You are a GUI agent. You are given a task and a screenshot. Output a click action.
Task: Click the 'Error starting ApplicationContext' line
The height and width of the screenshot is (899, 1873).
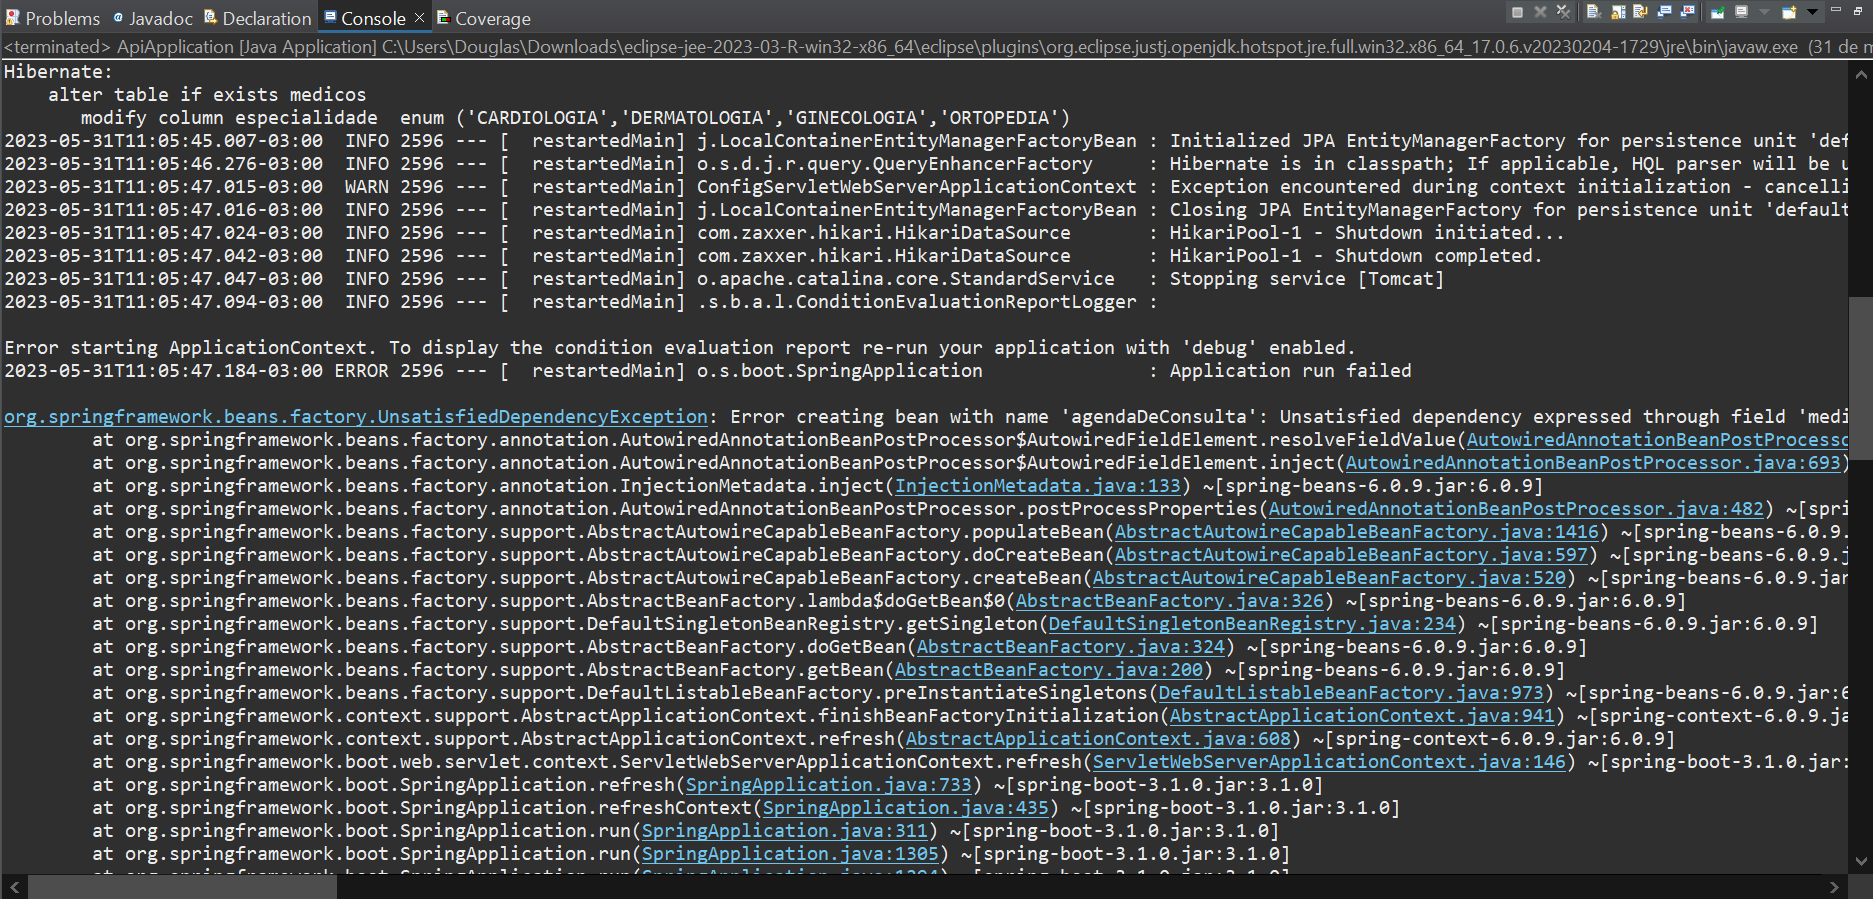pyautogui.click(x=680, y=348)
